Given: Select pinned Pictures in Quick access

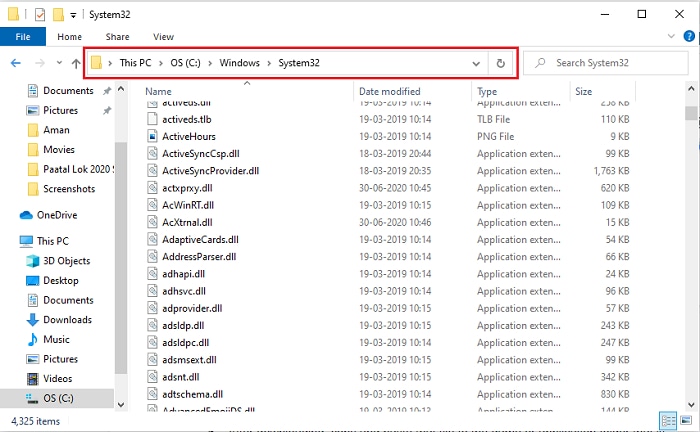Looking at the screenshot, I should (60, 110).
